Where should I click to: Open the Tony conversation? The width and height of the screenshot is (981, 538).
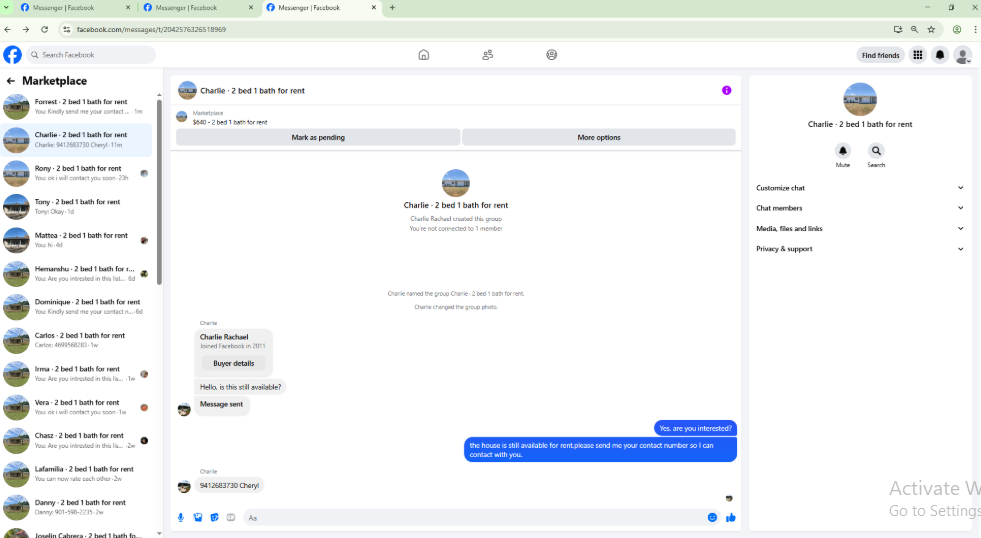77,206
